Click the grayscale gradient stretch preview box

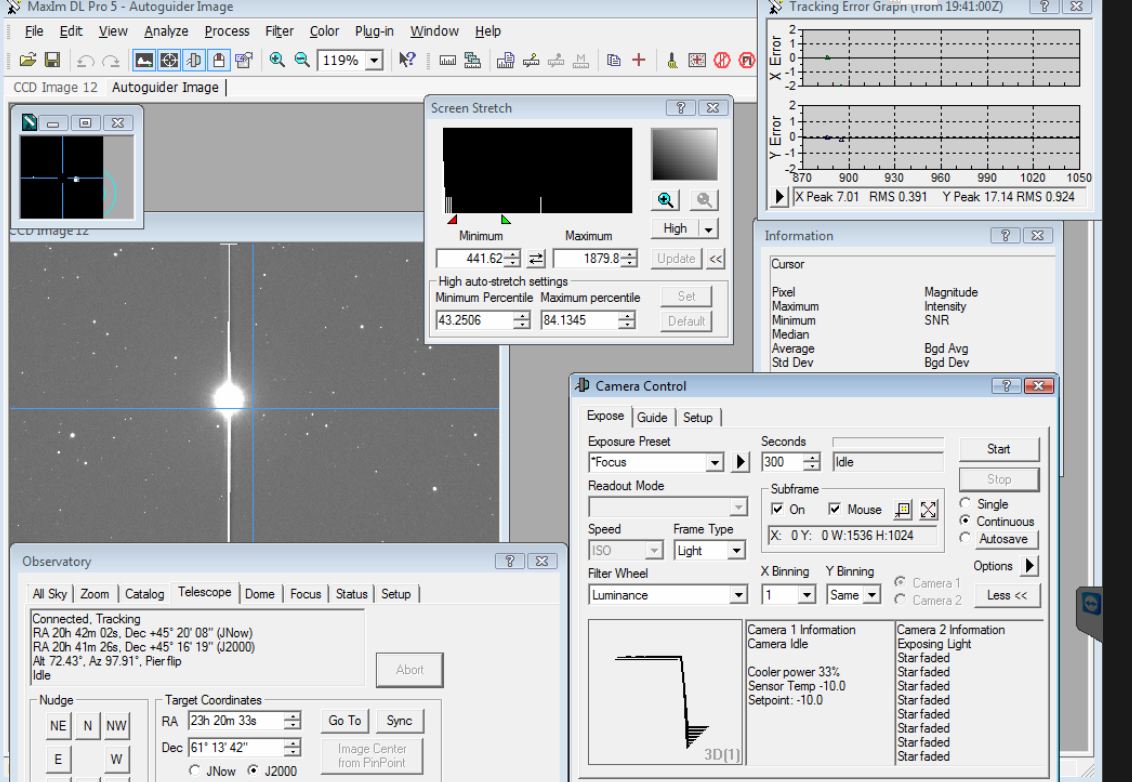[684, 155]
